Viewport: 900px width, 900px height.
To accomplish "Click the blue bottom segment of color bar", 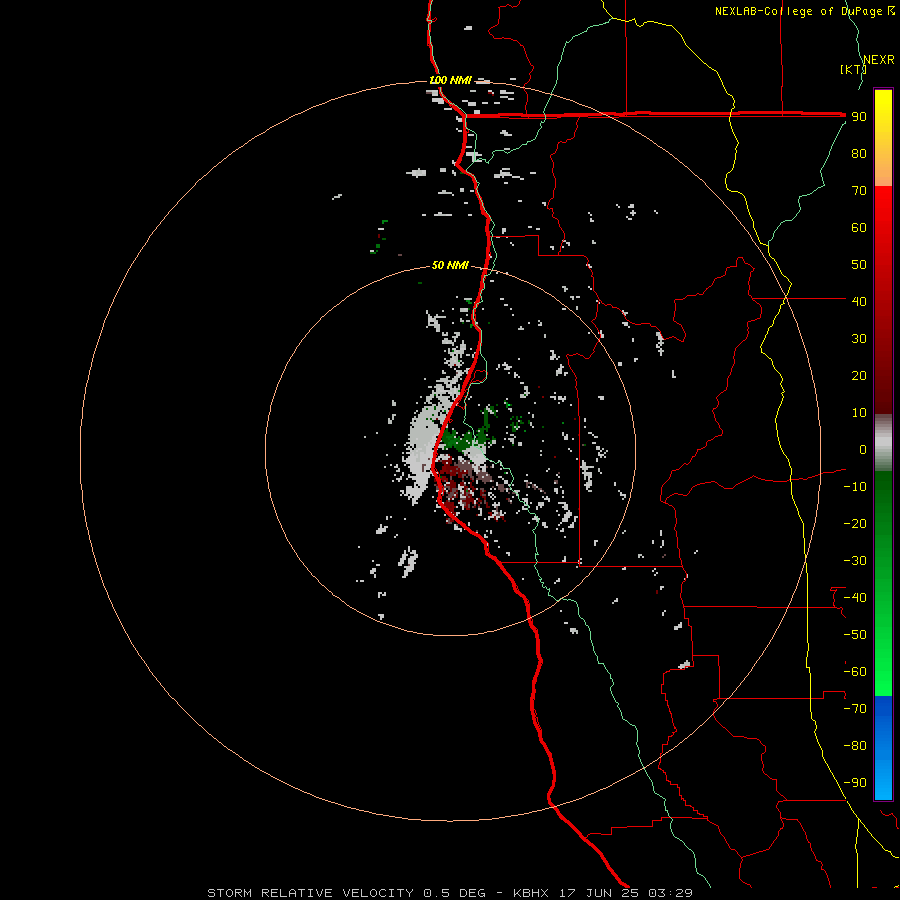I will click(x=883, y=748).
